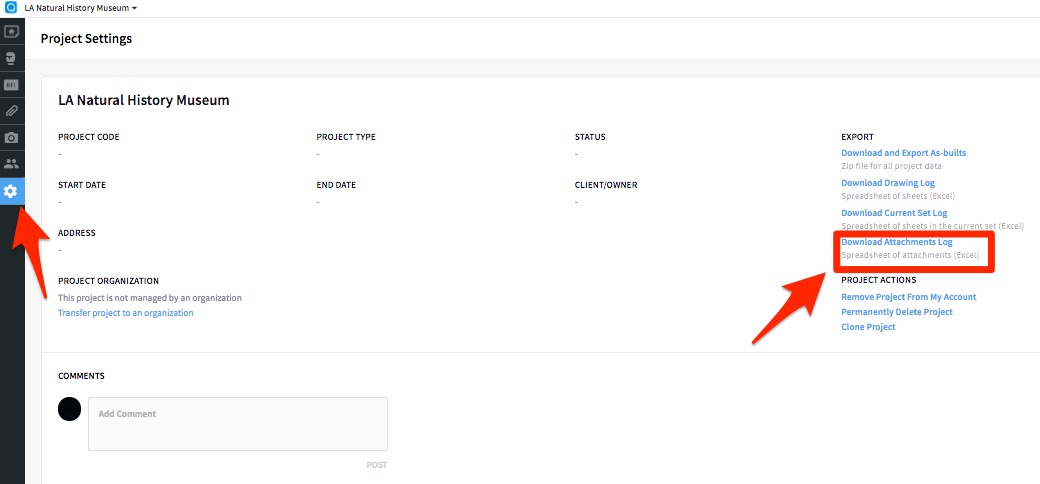Screen dimensions: 1040x484
Task: Click Transfer project to an organization link
Action: 126,313
